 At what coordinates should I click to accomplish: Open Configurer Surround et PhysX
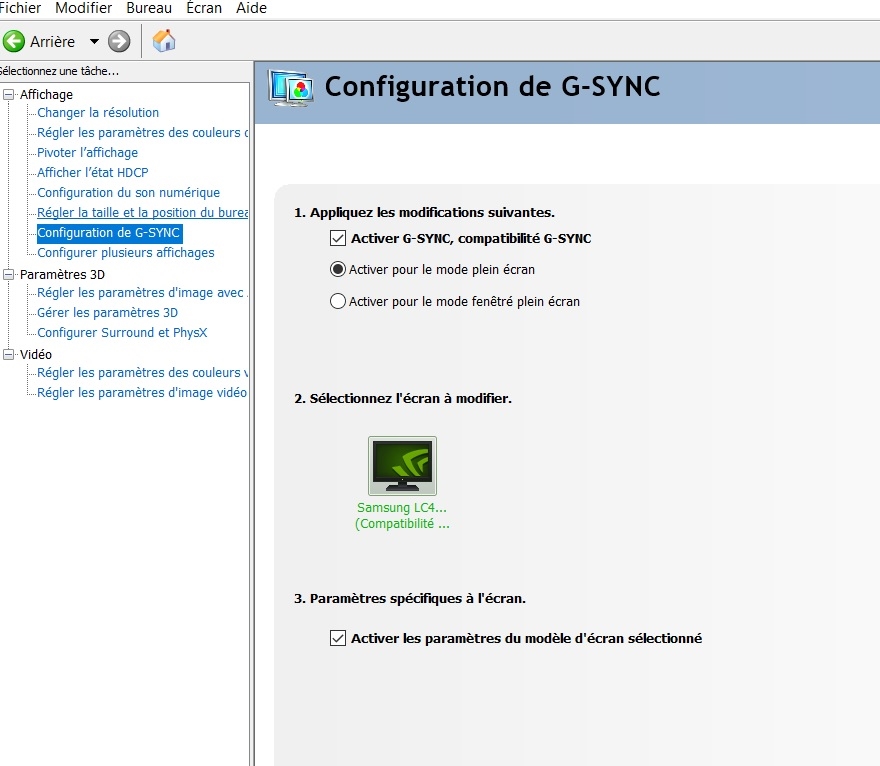click(122, 332)
